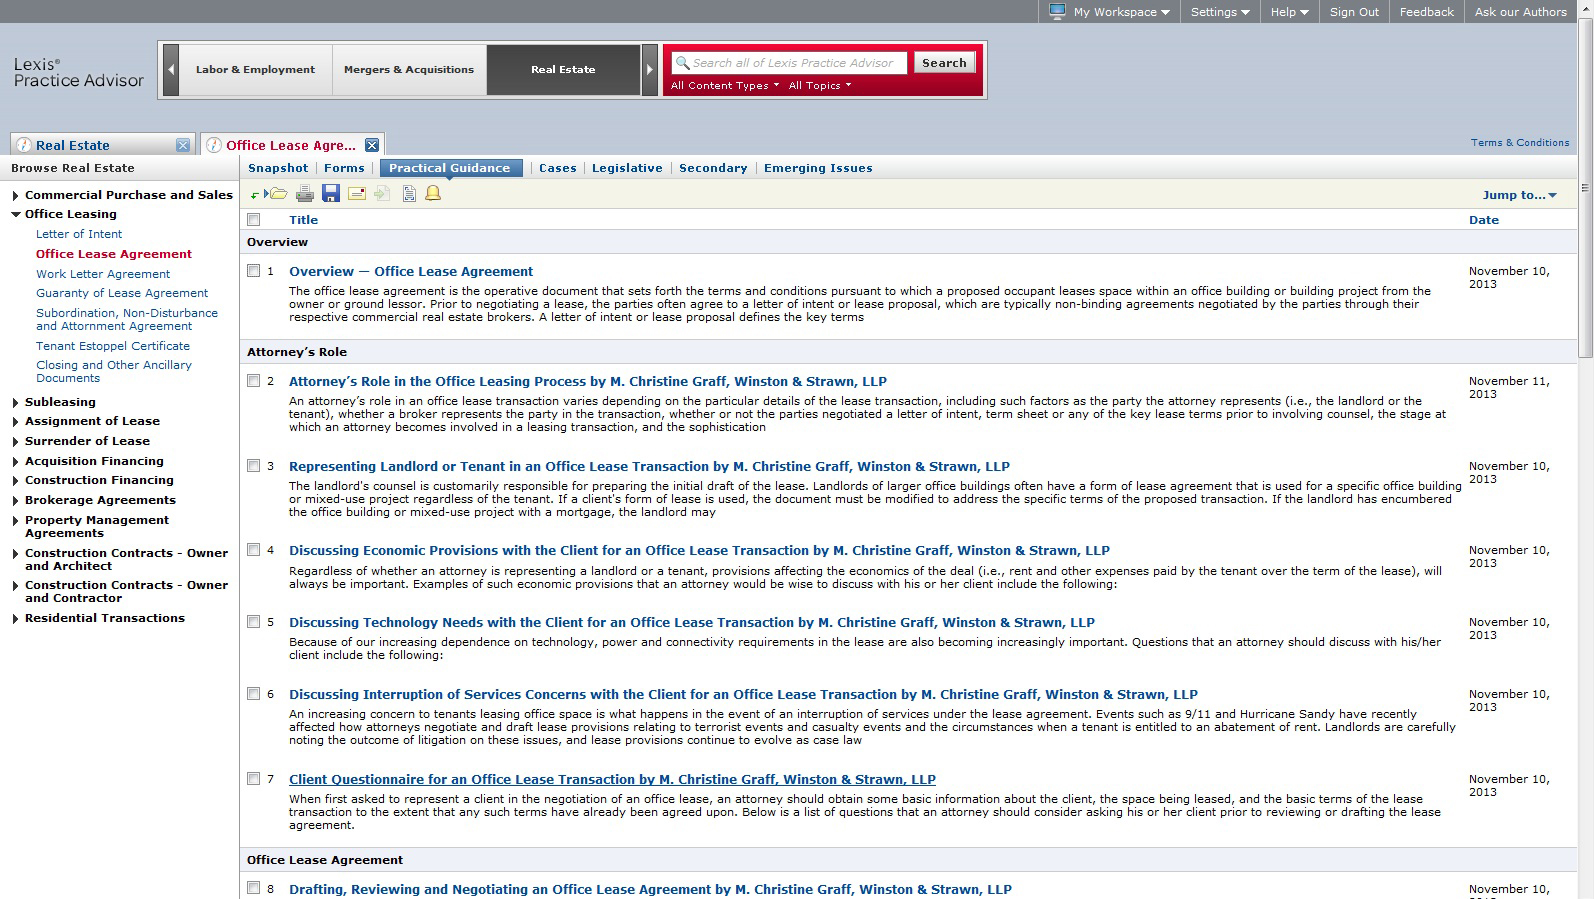The width and height of the screenshot is (1594, 899).
Task: Expand the Assignment of Lease tree node
Action: point(16,422)
